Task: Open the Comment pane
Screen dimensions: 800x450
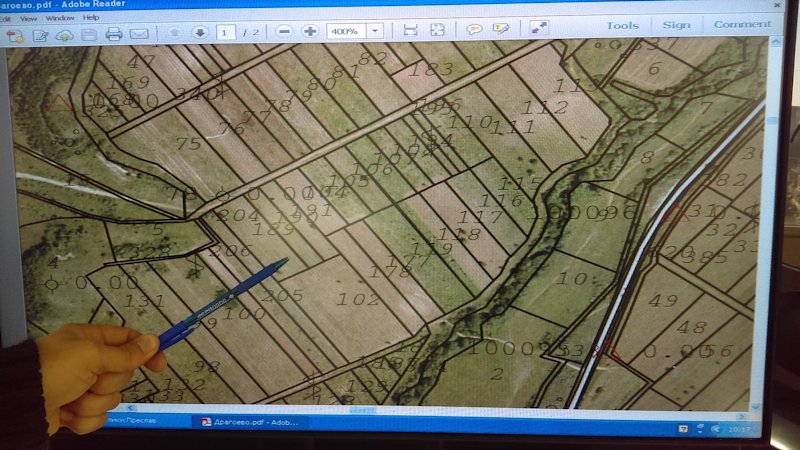Action: coord(742,24)
